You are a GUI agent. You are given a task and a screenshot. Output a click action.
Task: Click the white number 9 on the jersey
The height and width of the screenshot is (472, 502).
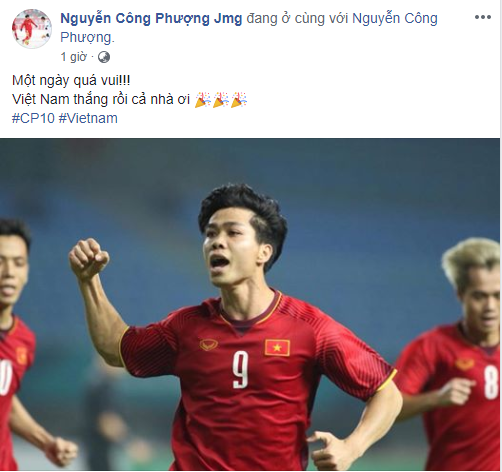click(x=241, y=369)
